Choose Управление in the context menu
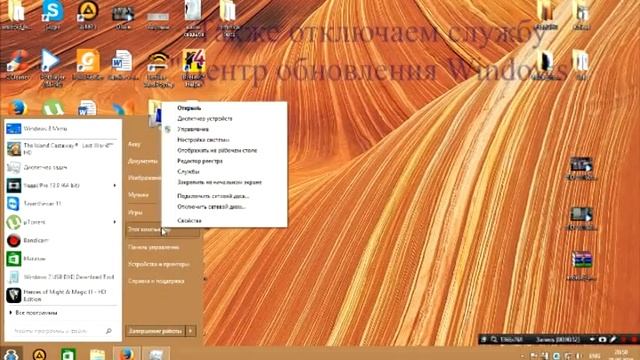 coord(224,129)
